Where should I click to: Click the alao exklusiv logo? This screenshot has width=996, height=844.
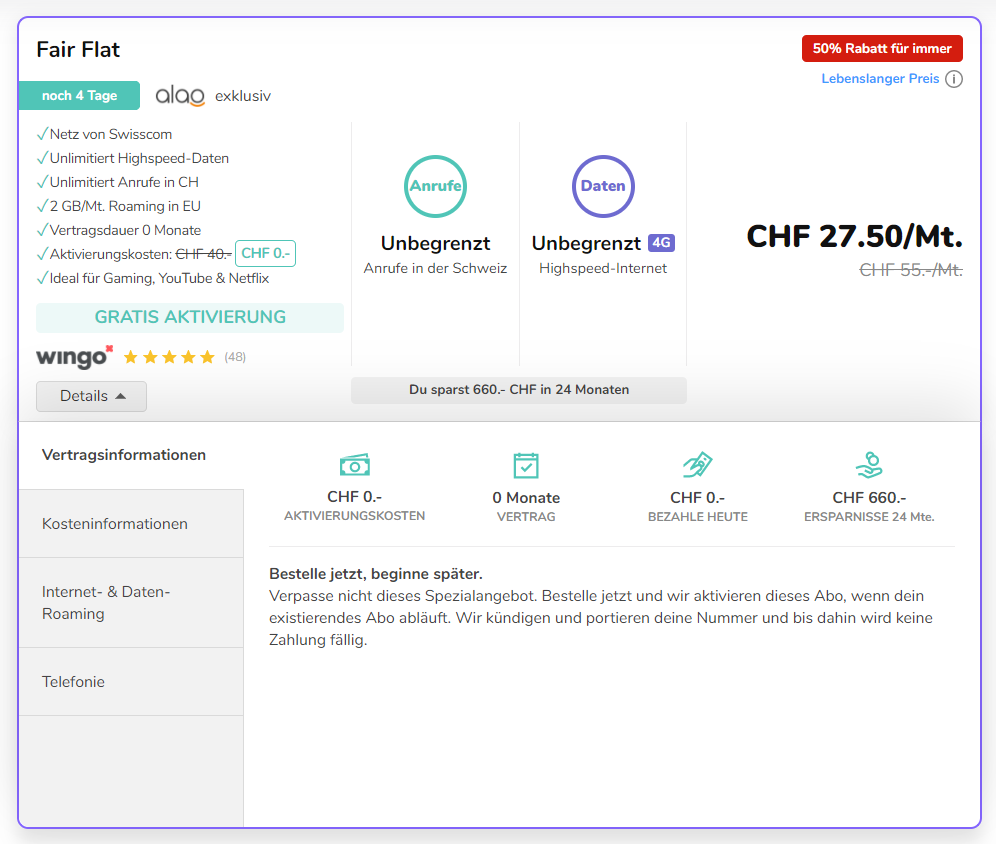[x=180, y=96]
